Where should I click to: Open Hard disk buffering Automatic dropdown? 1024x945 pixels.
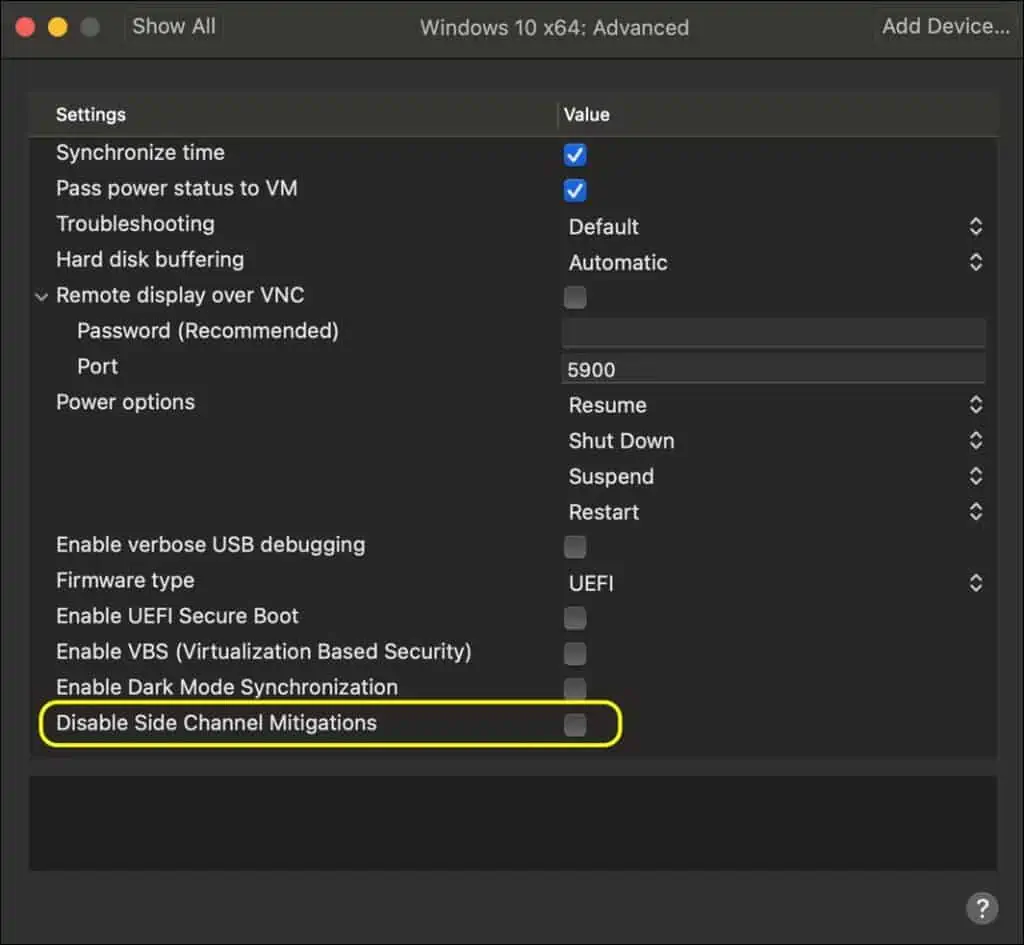[x=775, y=263]
